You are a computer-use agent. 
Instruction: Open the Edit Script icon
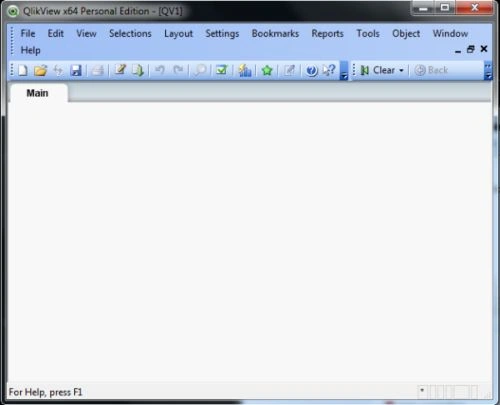point(120,70)
